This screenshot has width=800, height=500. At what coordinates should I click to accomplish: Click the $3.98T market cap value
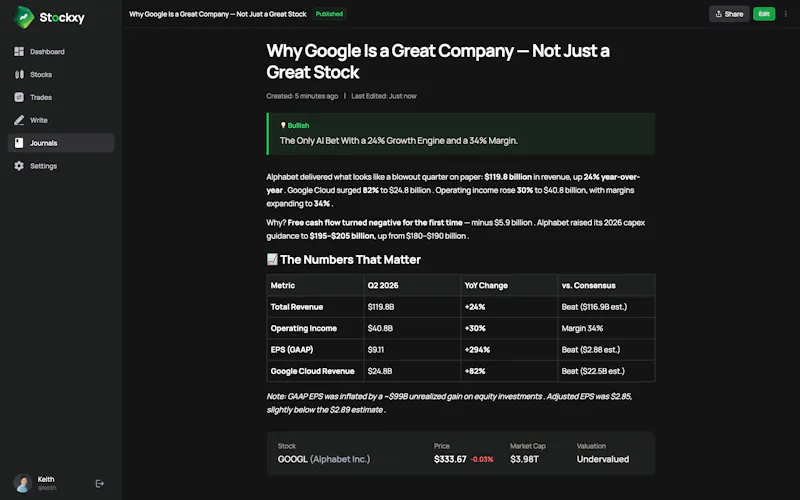pyautogui.click(x=524, y=459)
